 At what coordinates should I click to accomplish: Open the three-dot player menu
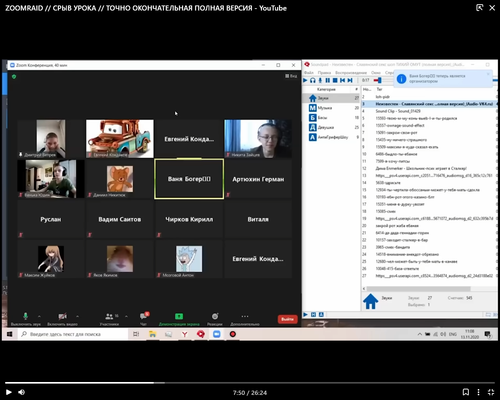click(478, 392)
